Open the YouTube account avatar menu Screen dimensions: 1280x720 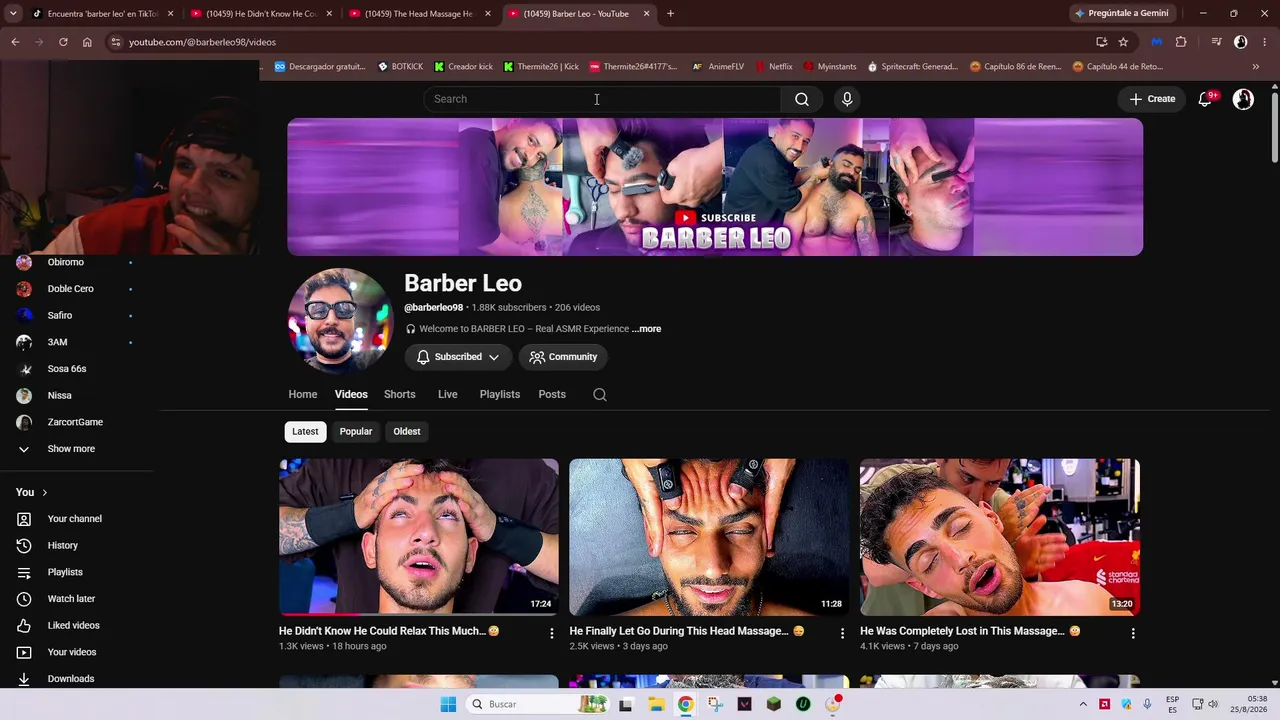pos(1243,99)
